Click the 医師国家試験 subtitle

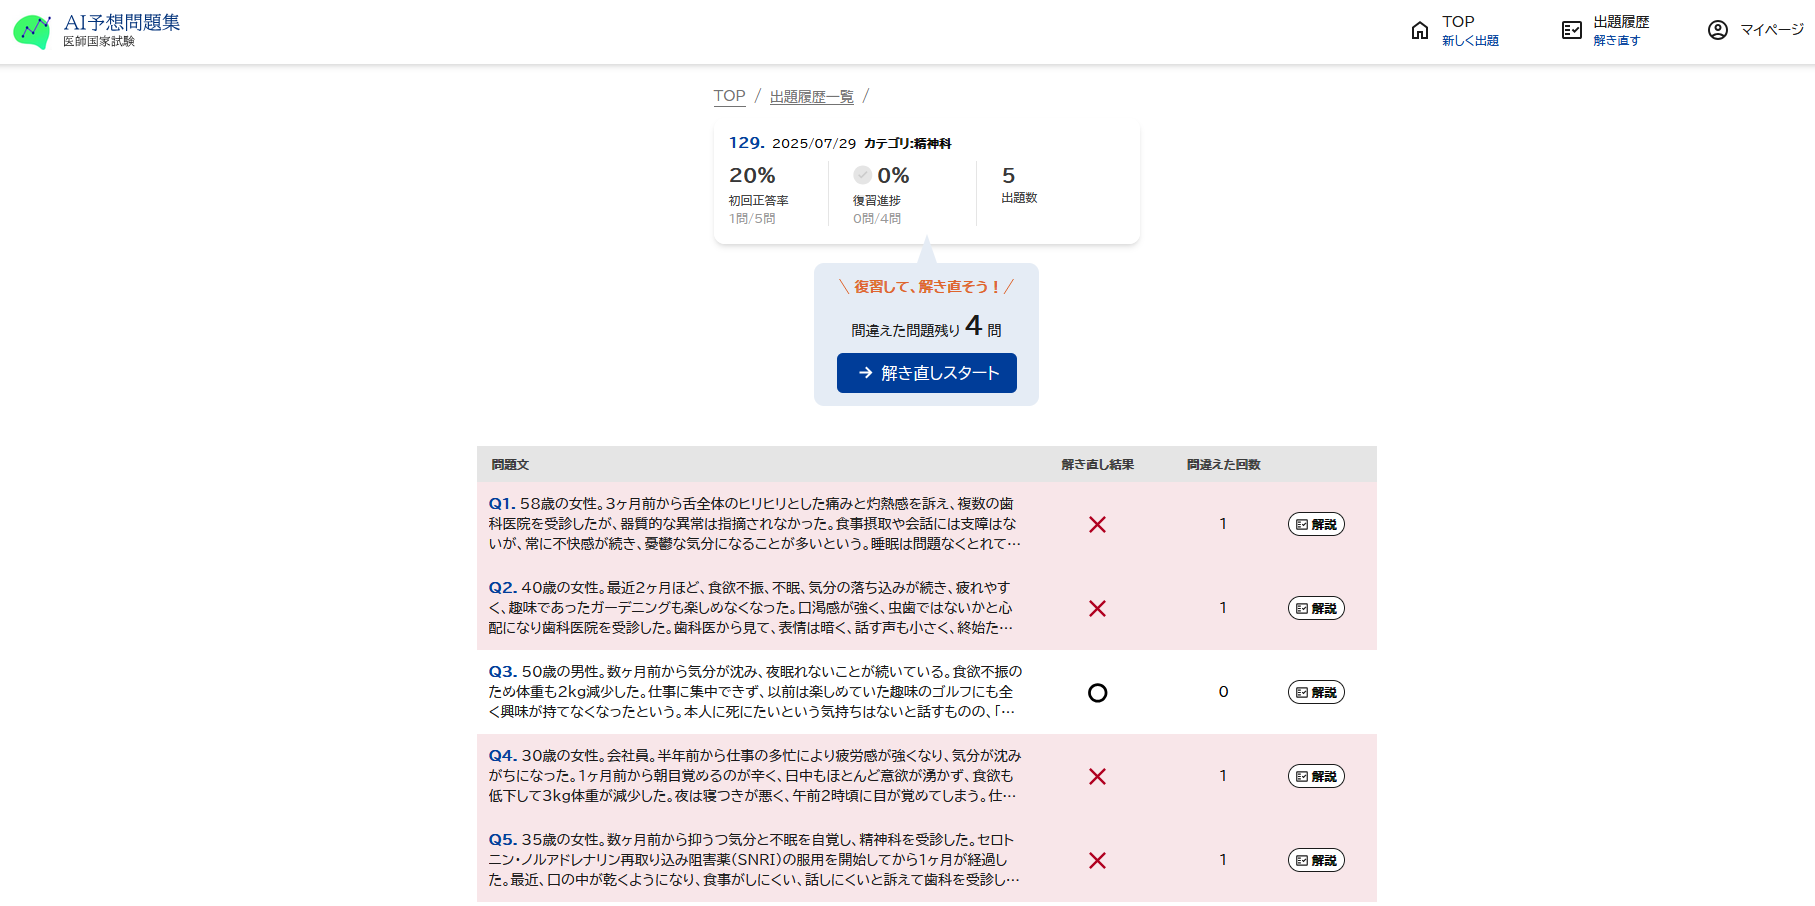point(99,42)
